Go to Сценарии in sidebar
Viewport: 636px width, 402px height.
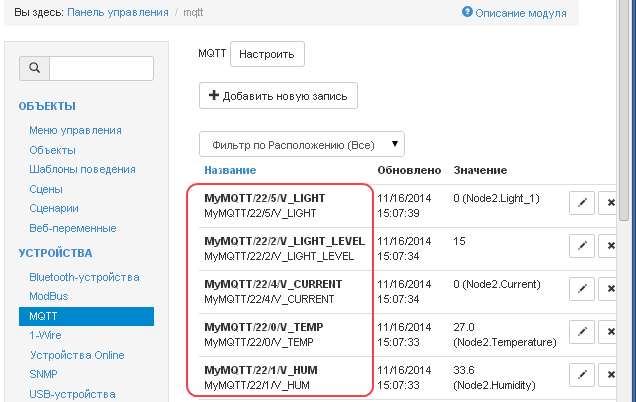(x=54, y=208)
